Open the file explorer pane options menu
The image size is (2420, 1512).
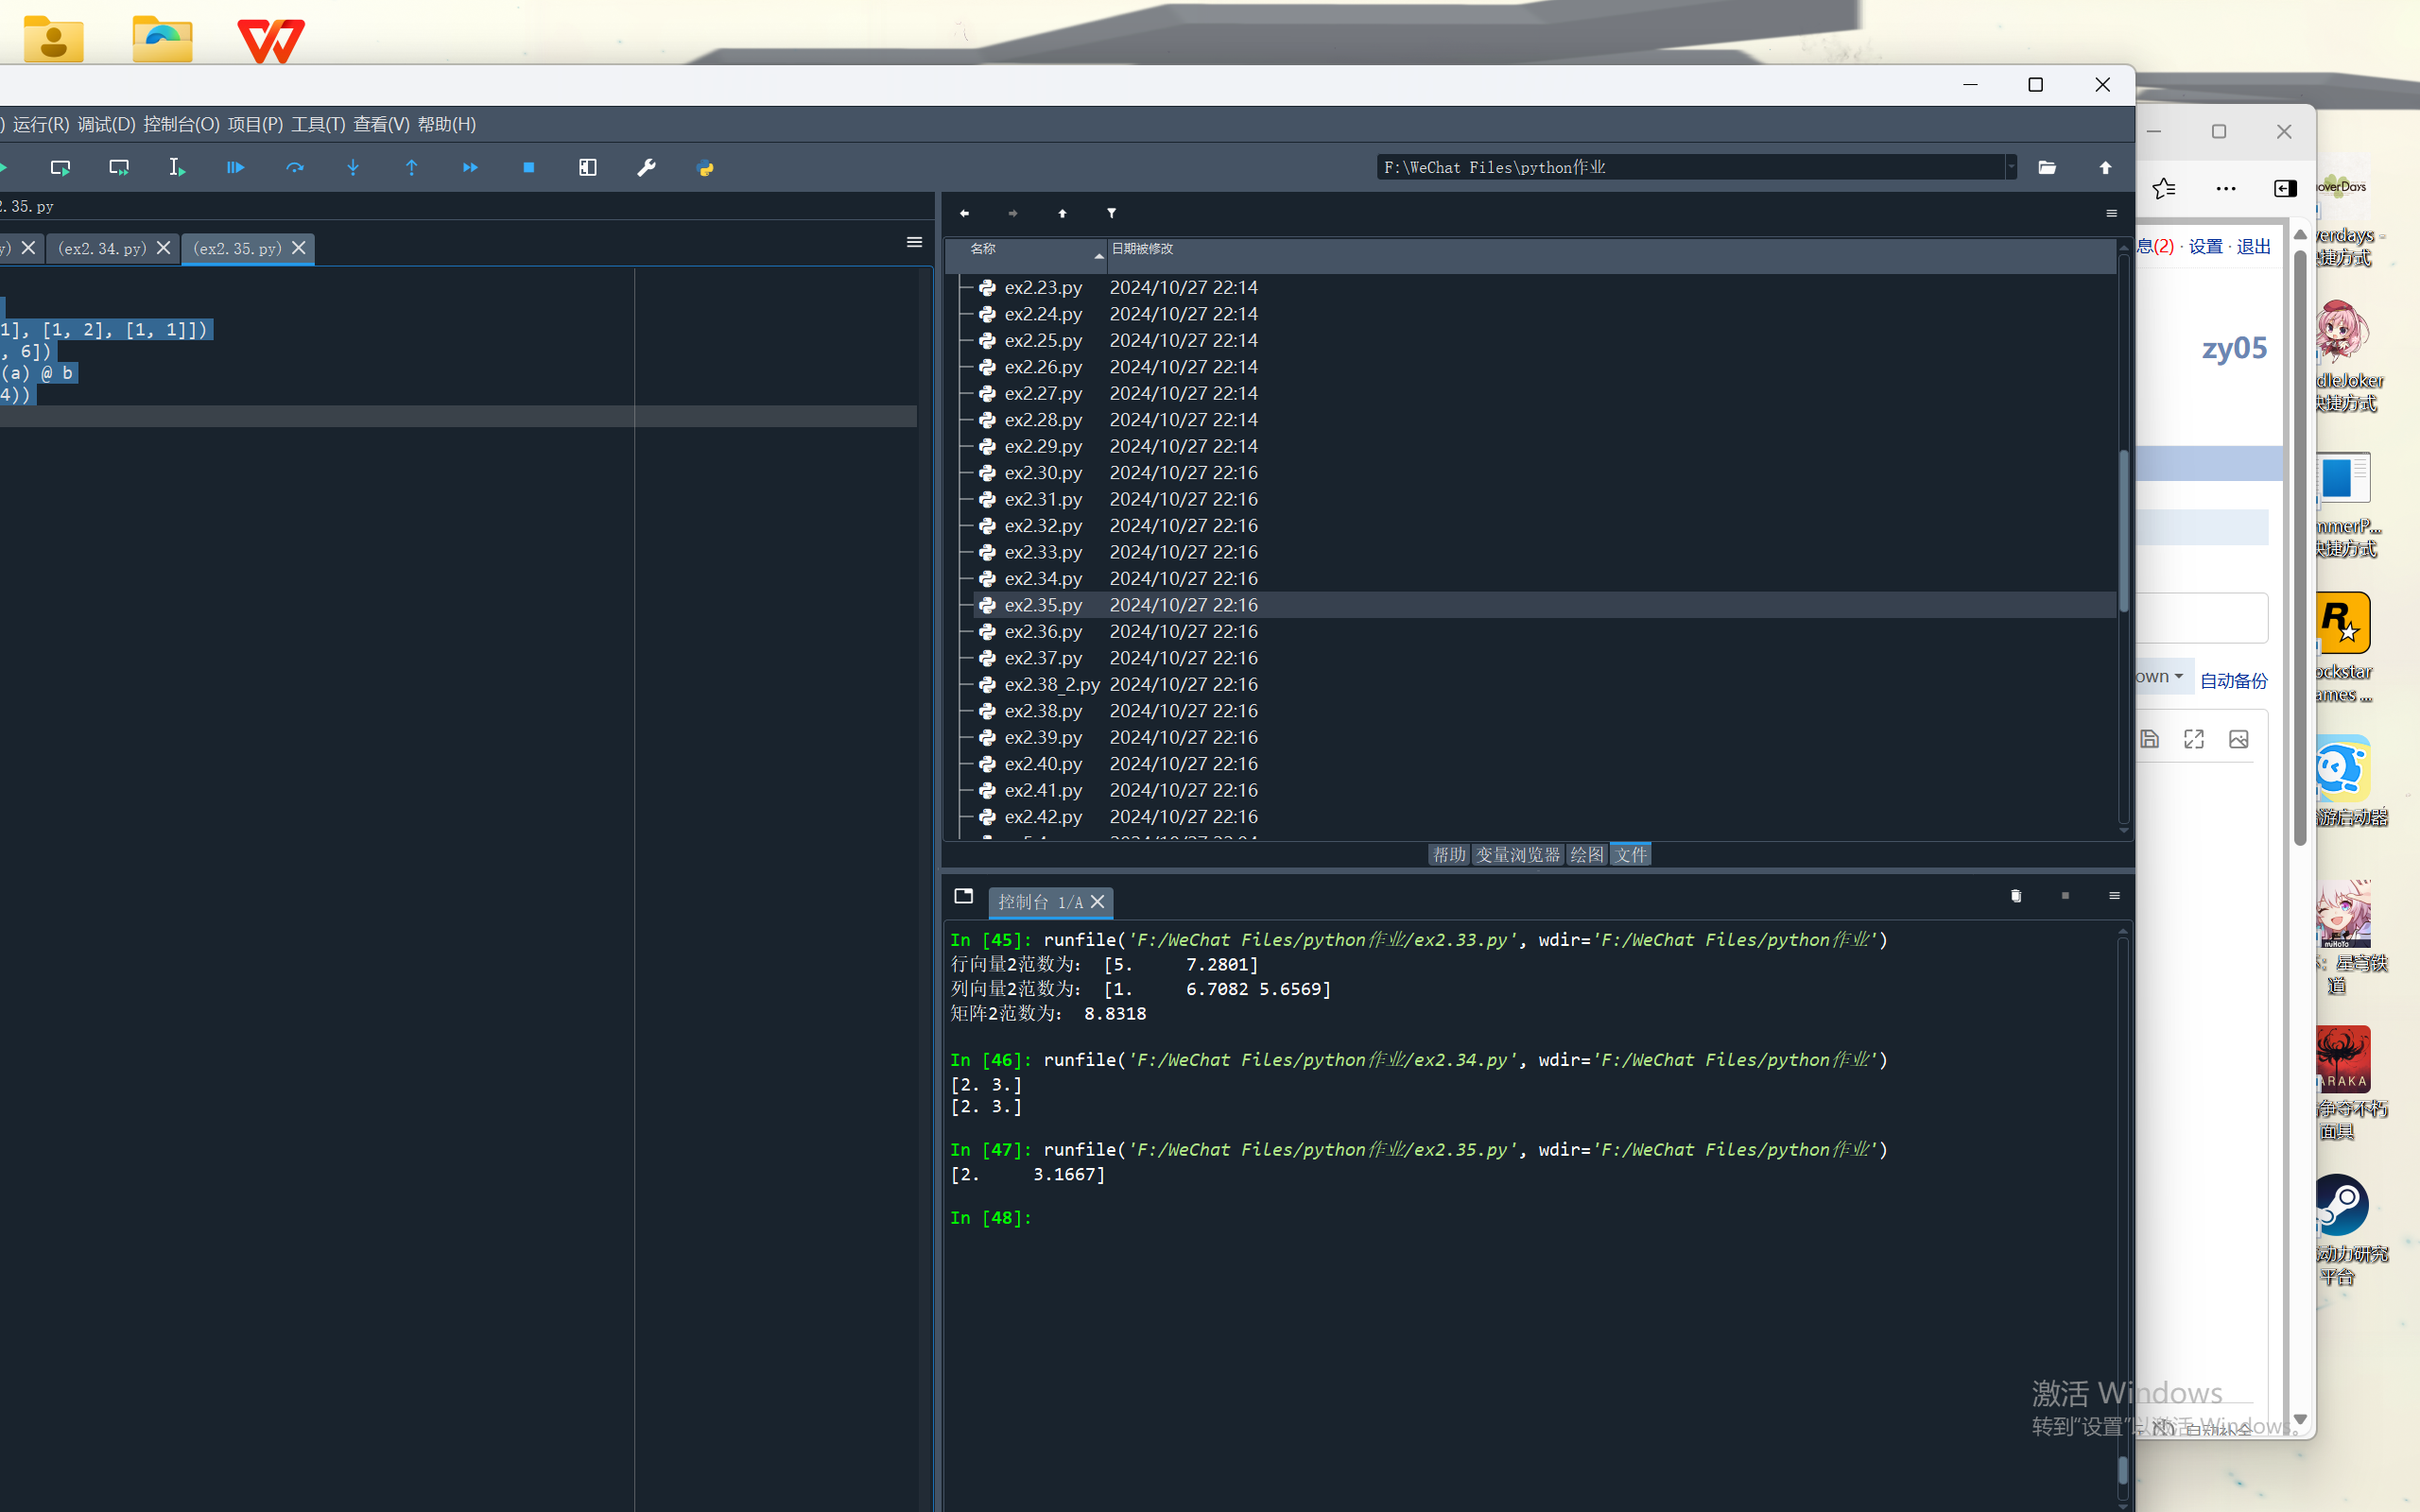(x=2111, y=213)
